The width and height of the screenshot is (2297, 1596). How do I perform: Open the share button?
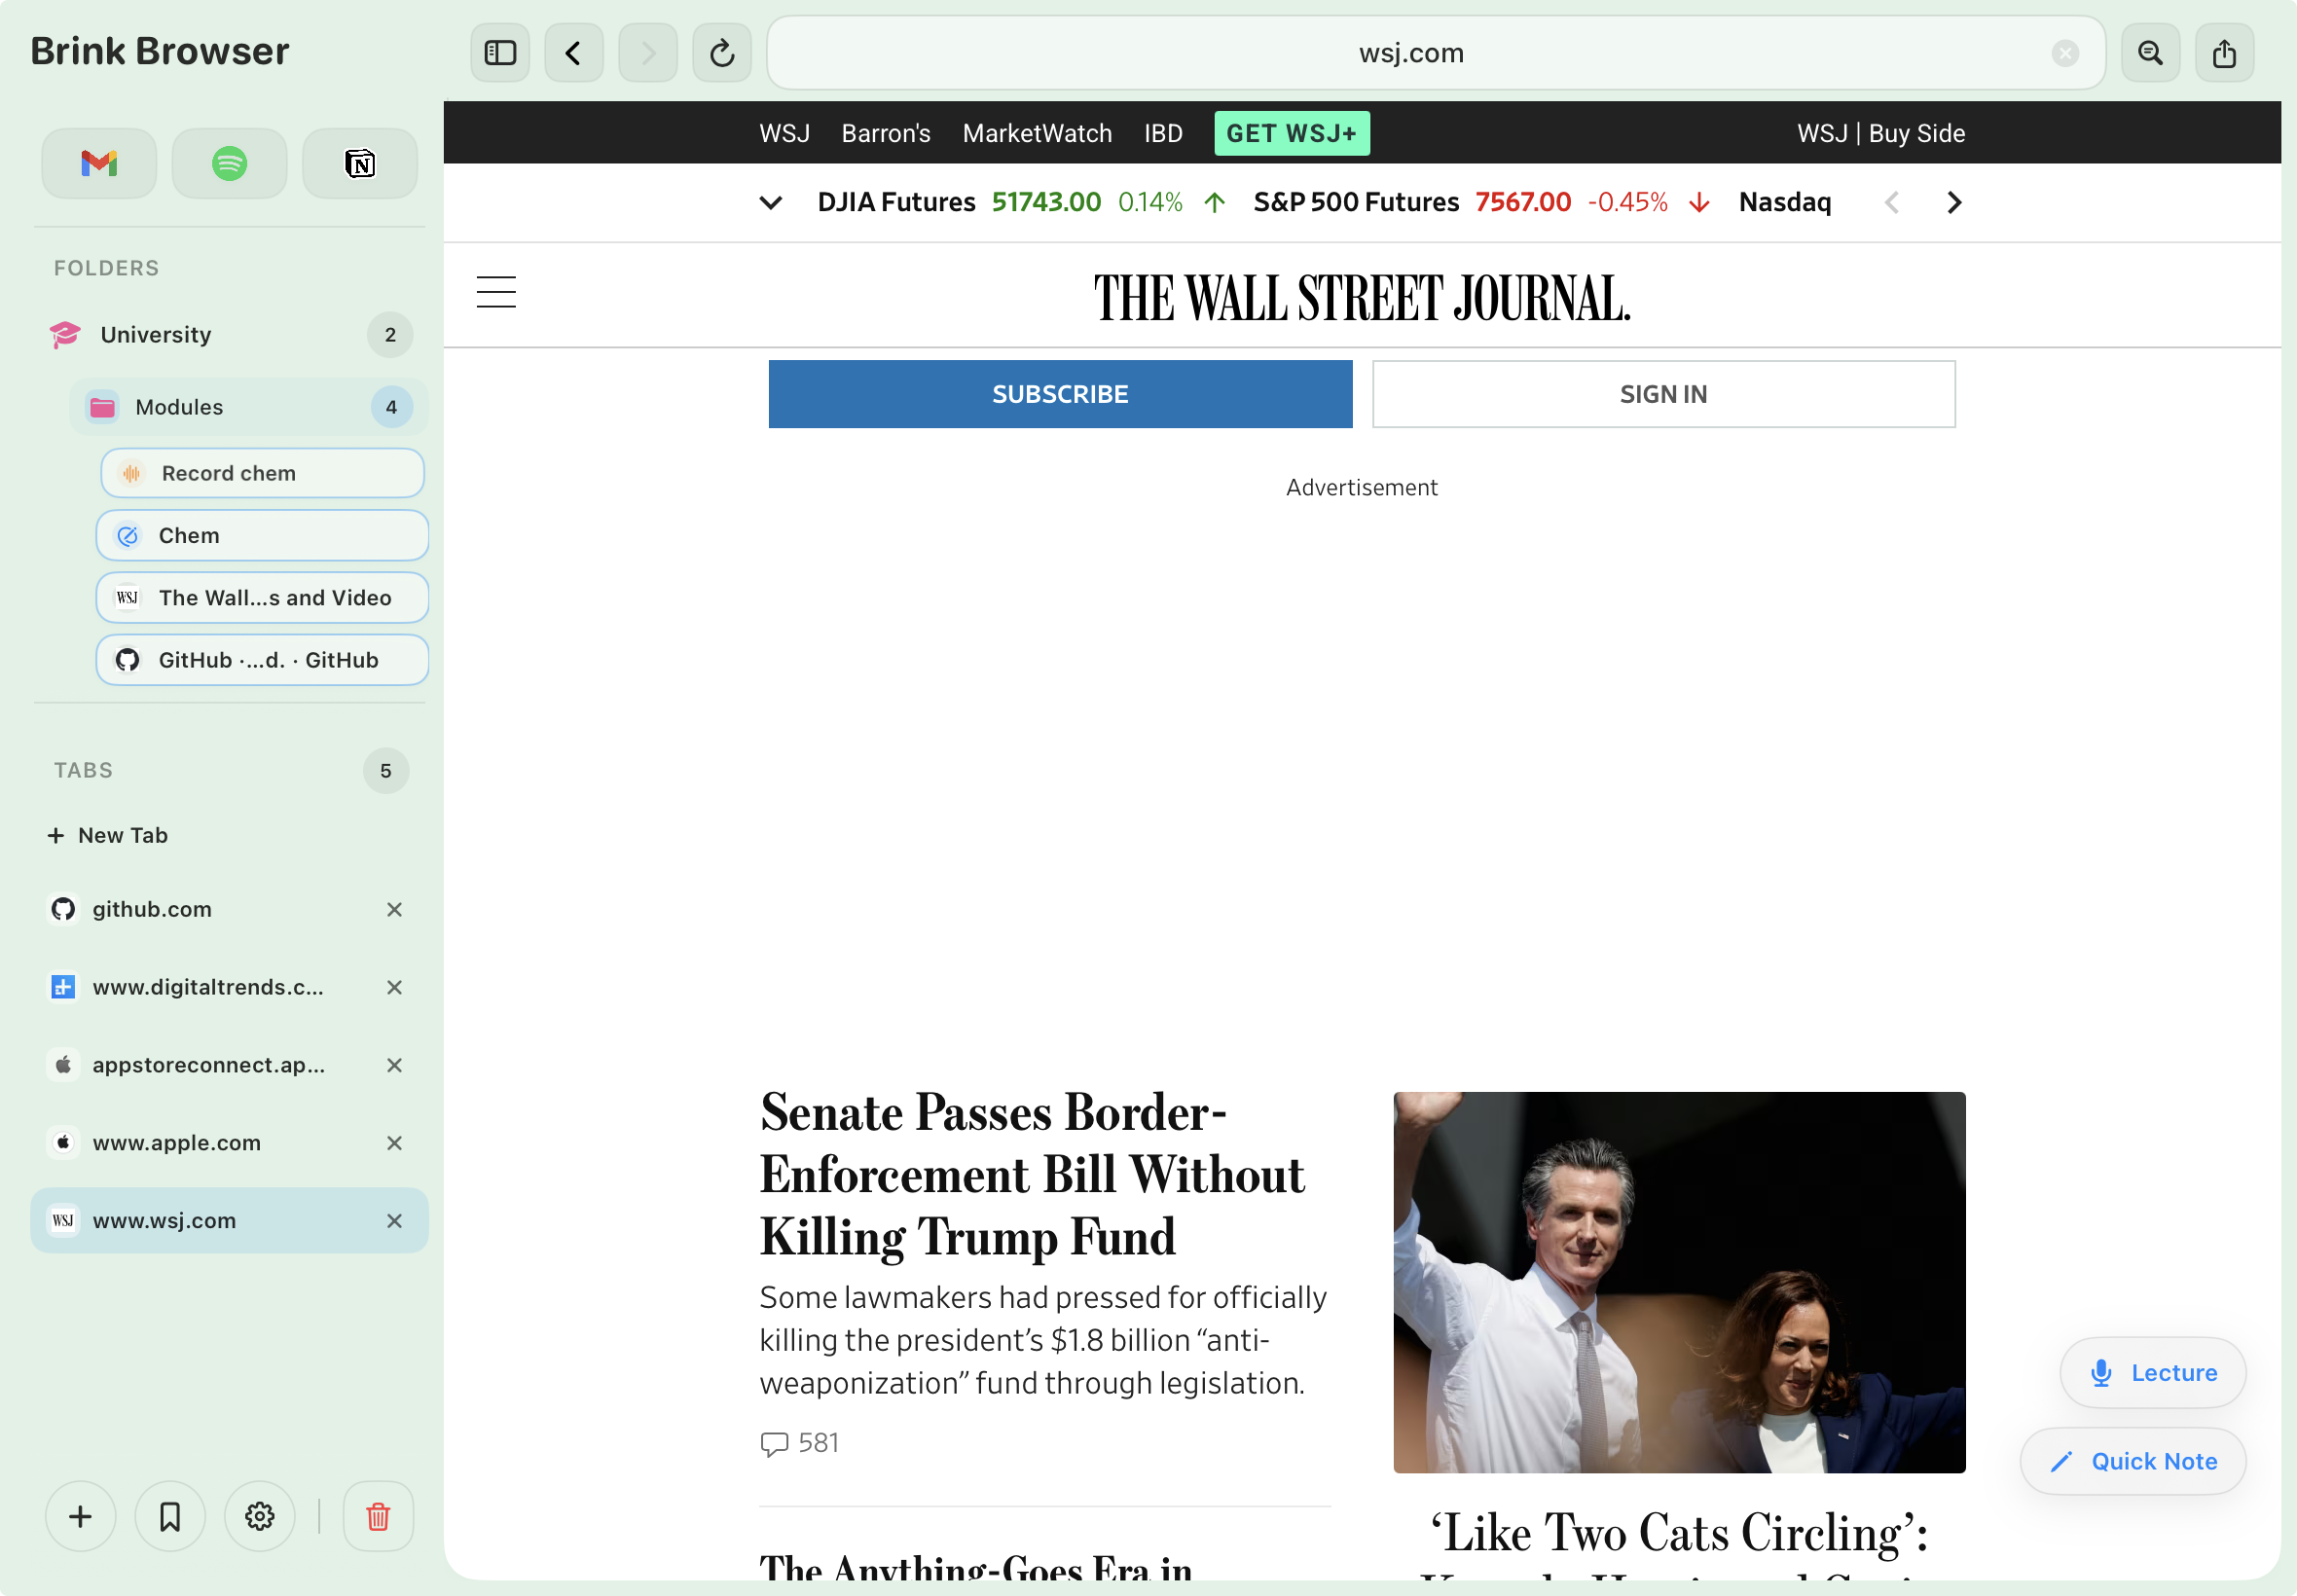tap(2224, 53)
